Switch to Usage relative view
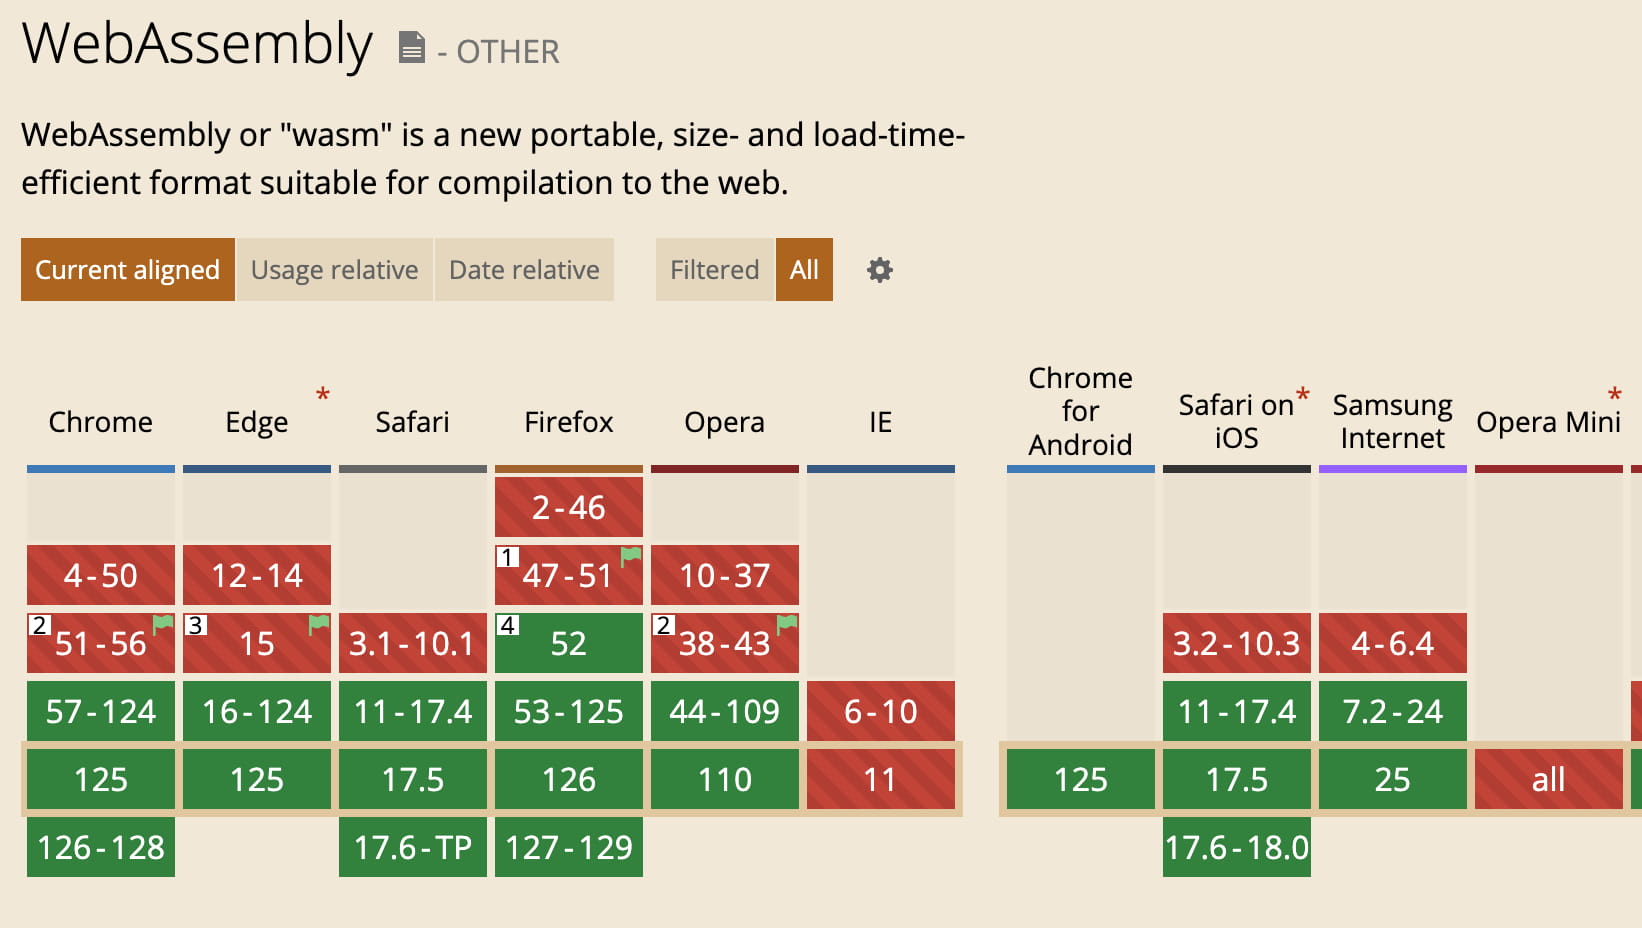1642x928 pixels. [335, 270]
